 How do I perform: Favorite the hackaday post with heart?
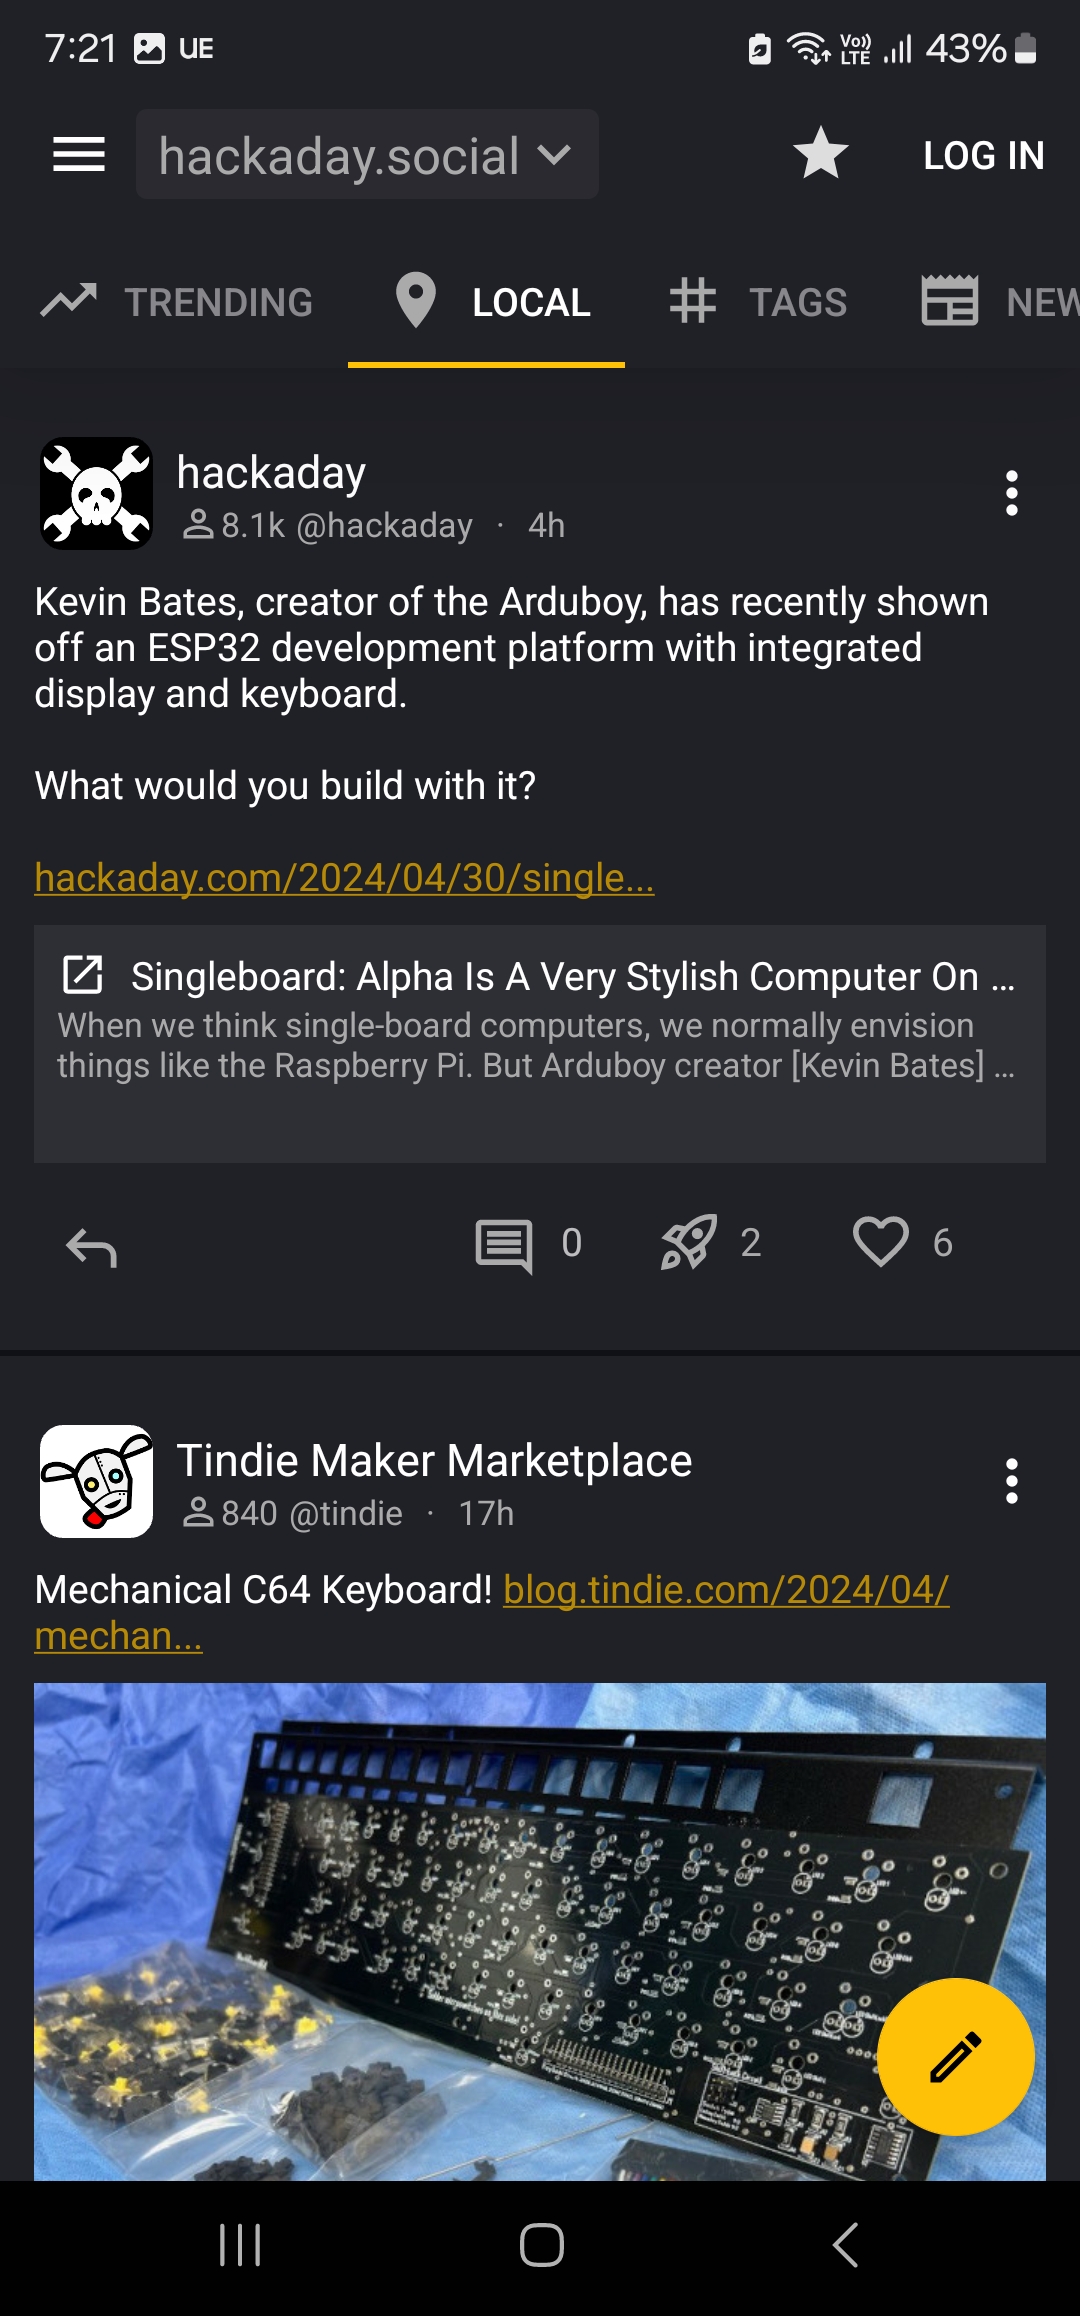click(880, 1242)
